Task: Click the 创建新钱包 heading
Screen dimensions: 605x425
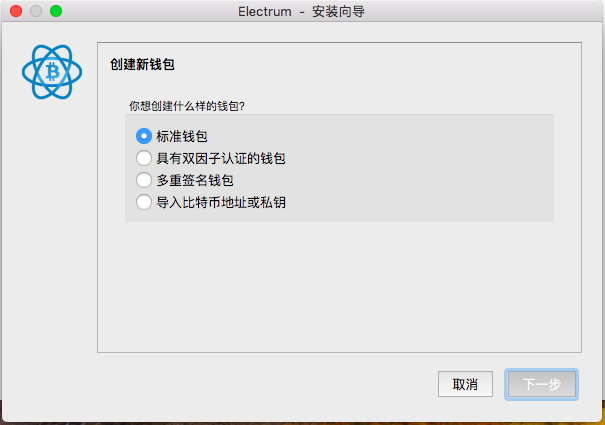Action: click(142, 64)
